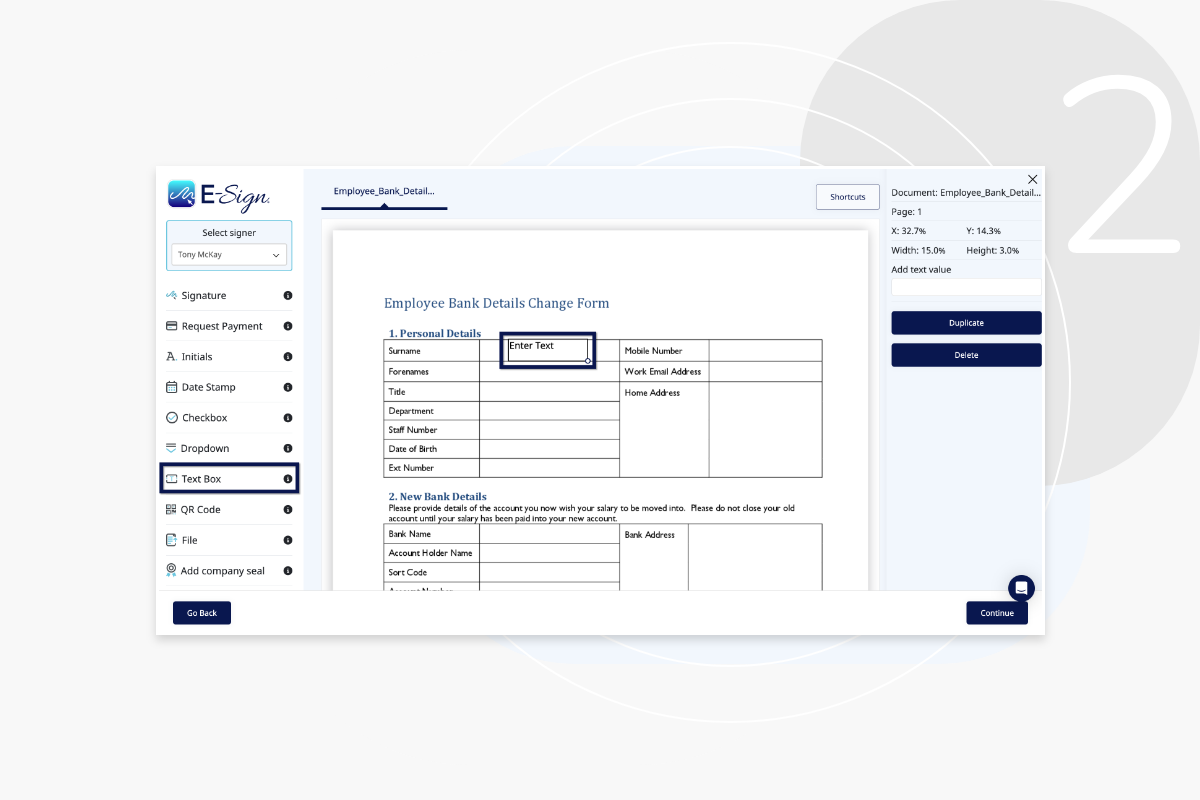Click the Surname cell in the form
The height and width of the screenshot is (800, 1200).
[x=431, y=351]
